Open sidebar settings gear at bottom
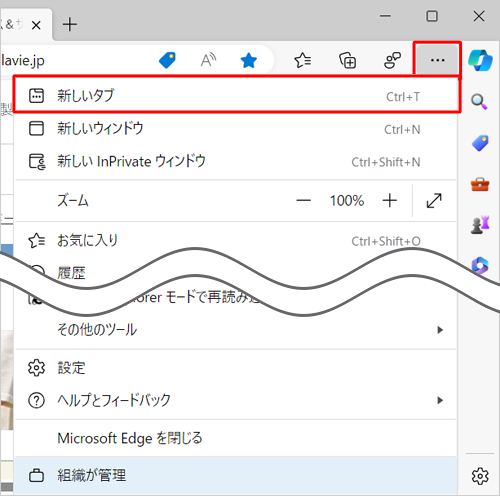The image size is (500, 496). (480, 476)
